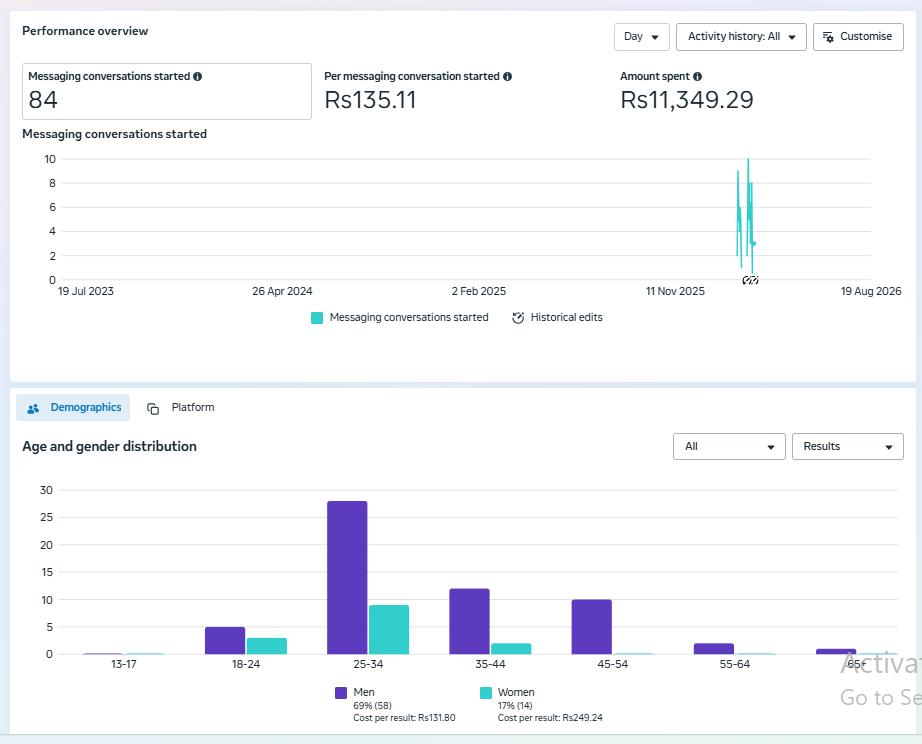922x744 pixels.
Task: Click the Customise settings icon
Action: point(828,37)
